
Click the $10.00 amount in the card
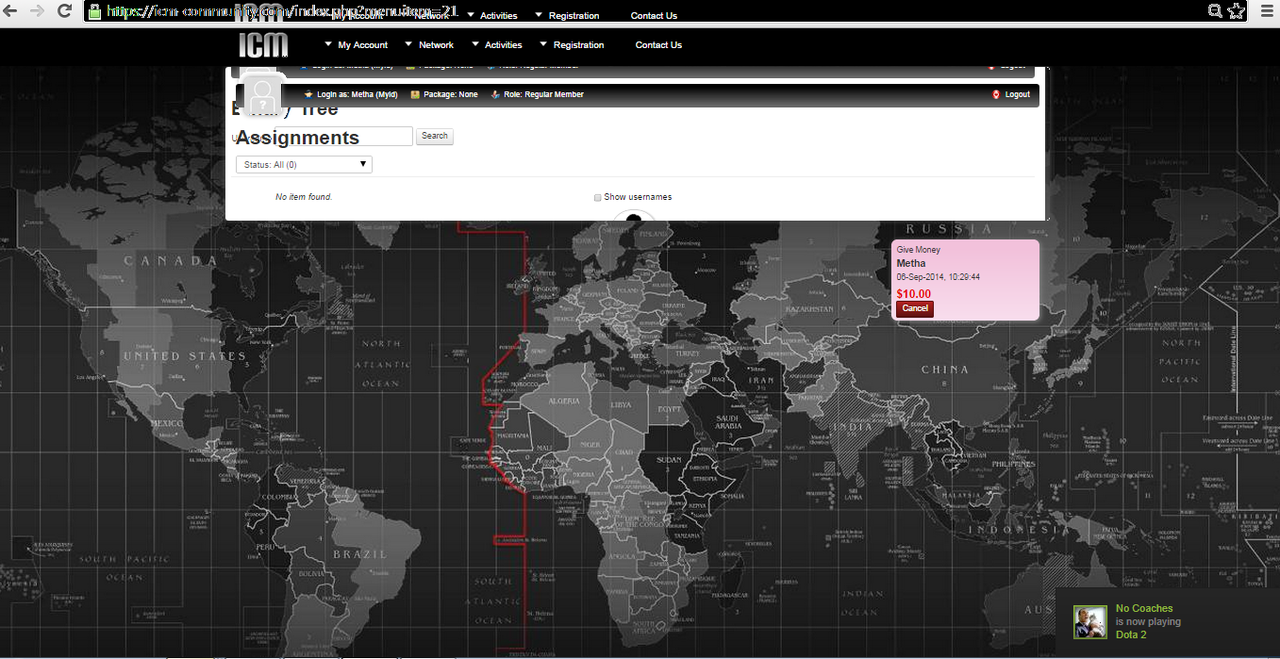pos(914,294)
